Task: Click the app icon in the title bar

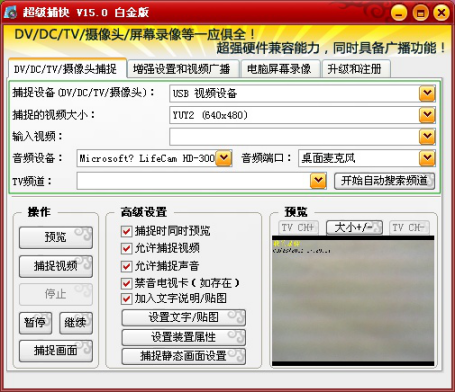Action: (11, 13)
